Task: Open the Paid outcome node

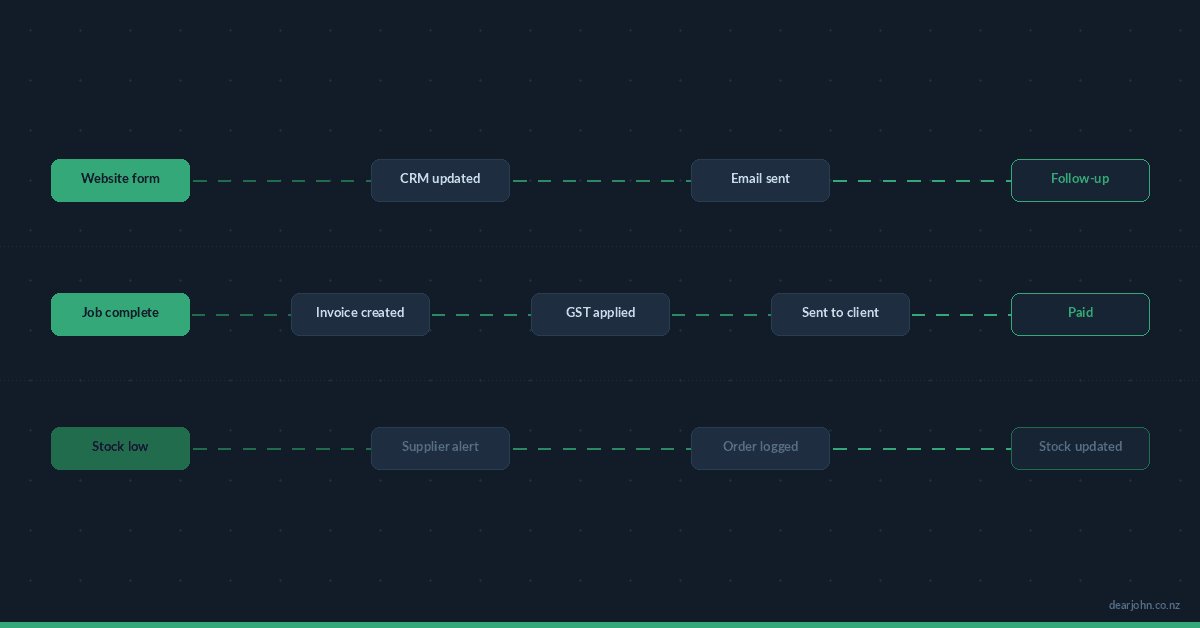Action: click(1080, 313)
